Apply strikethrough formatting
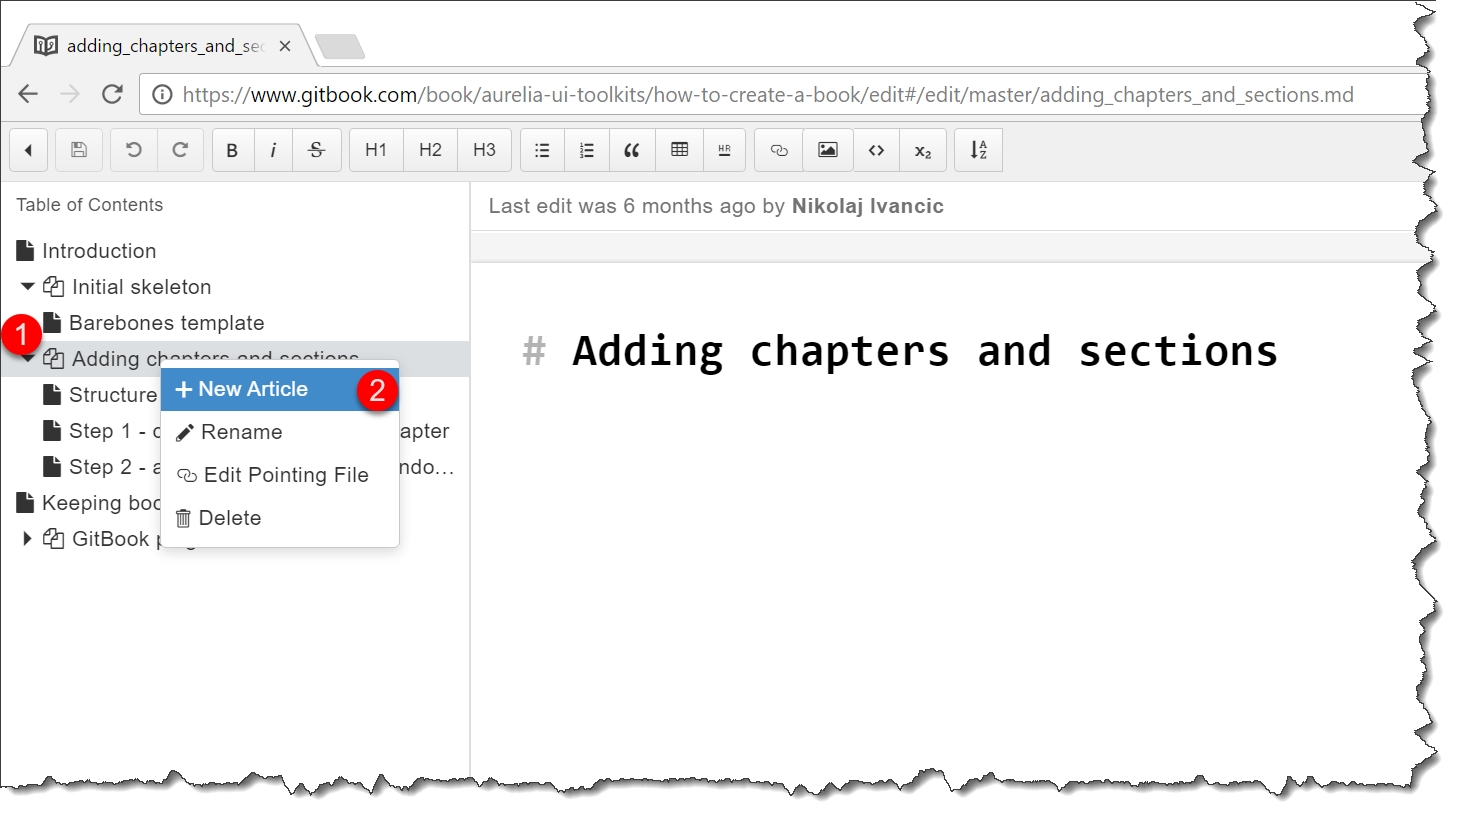 click(x=316, y=150)
